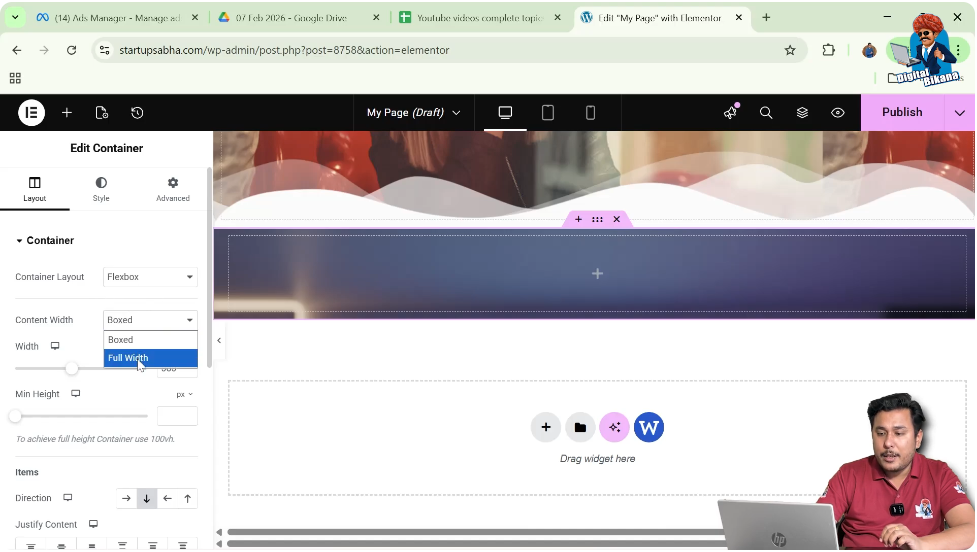Collapse the editor panel arrow
The width and height of the screenshot is (977, 552).
tap(219, 340)
